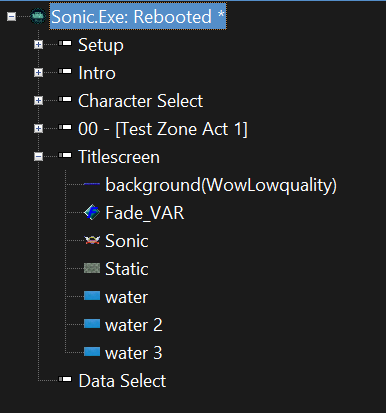Click the blue icon beside water 2
Screen dimensions: 386x413
tap(92, 324)
